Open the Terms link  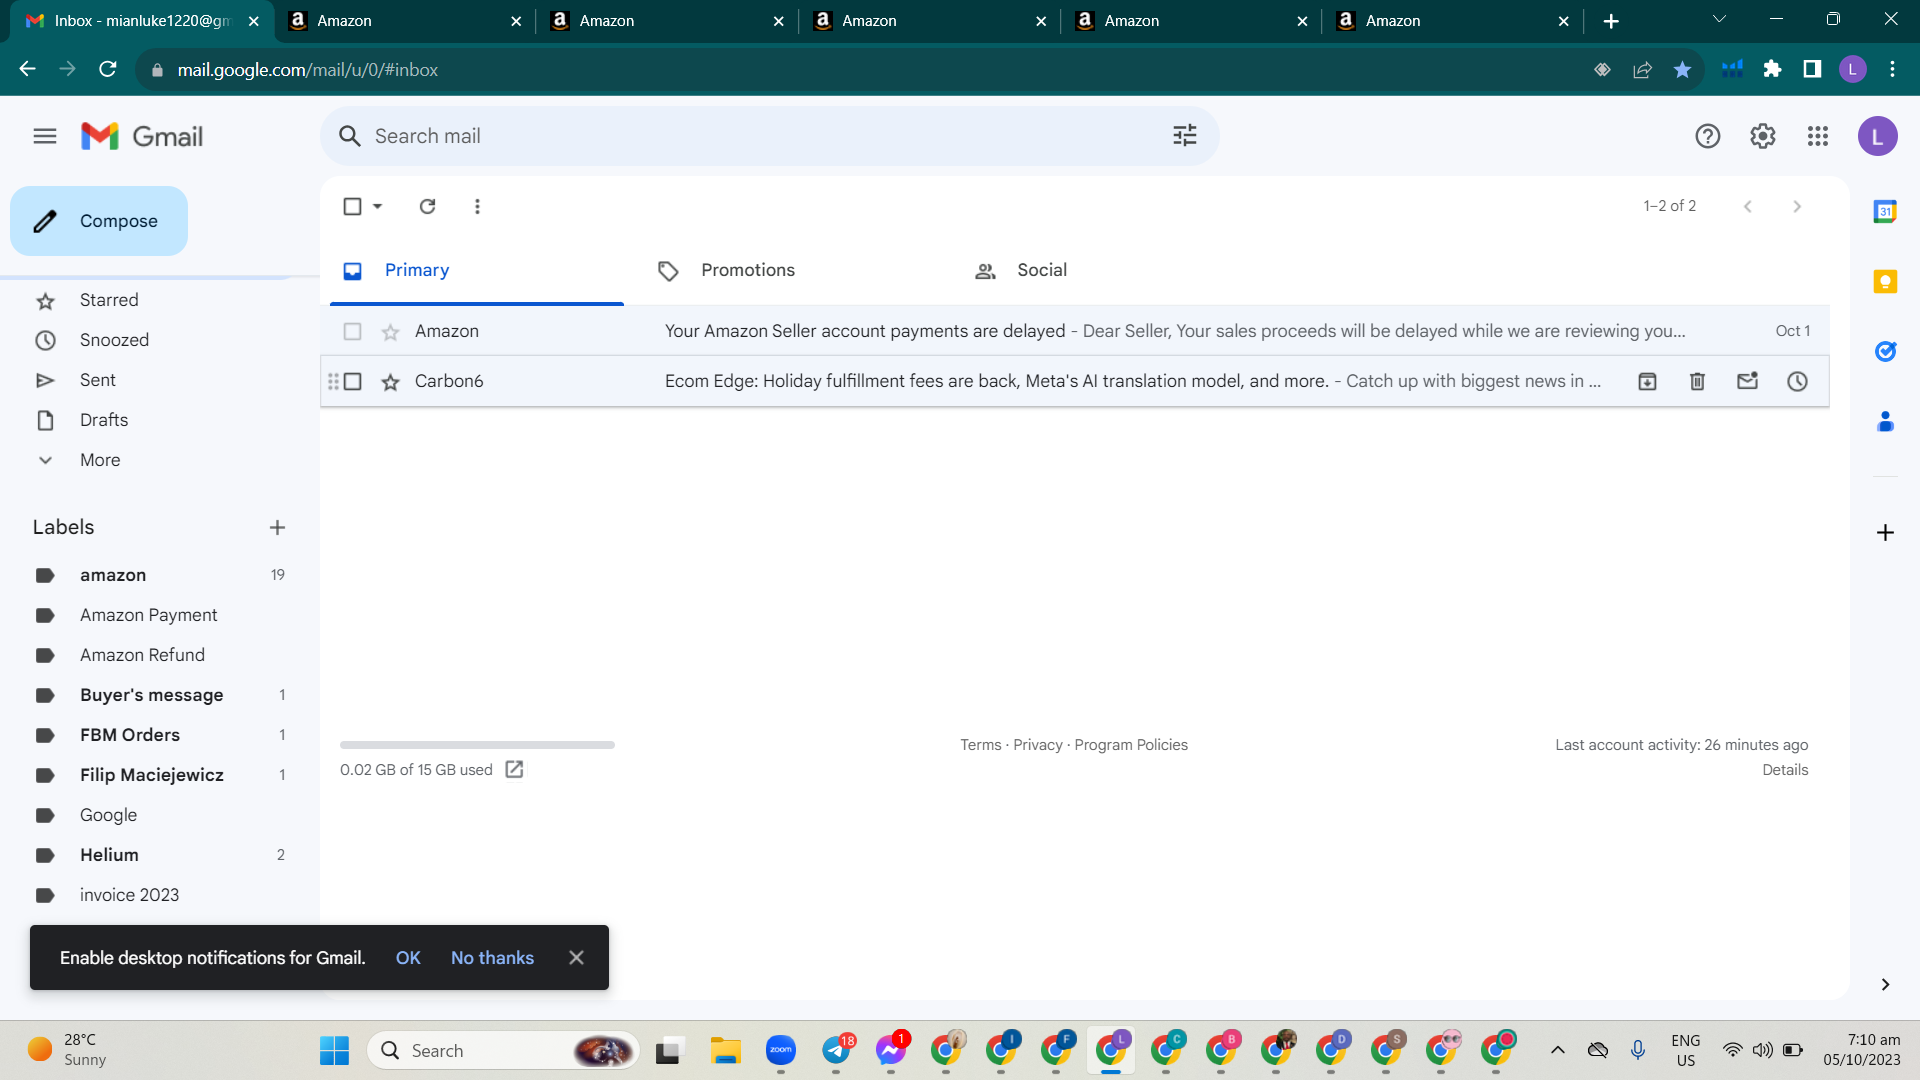[x=980, y=745]
